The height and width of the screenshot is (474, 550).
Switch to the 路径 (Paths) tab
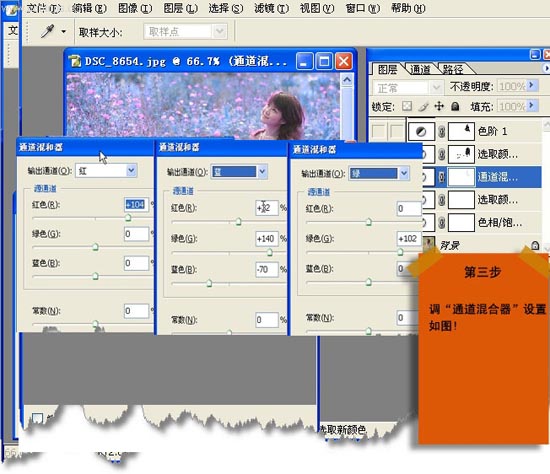pos(452,69)
